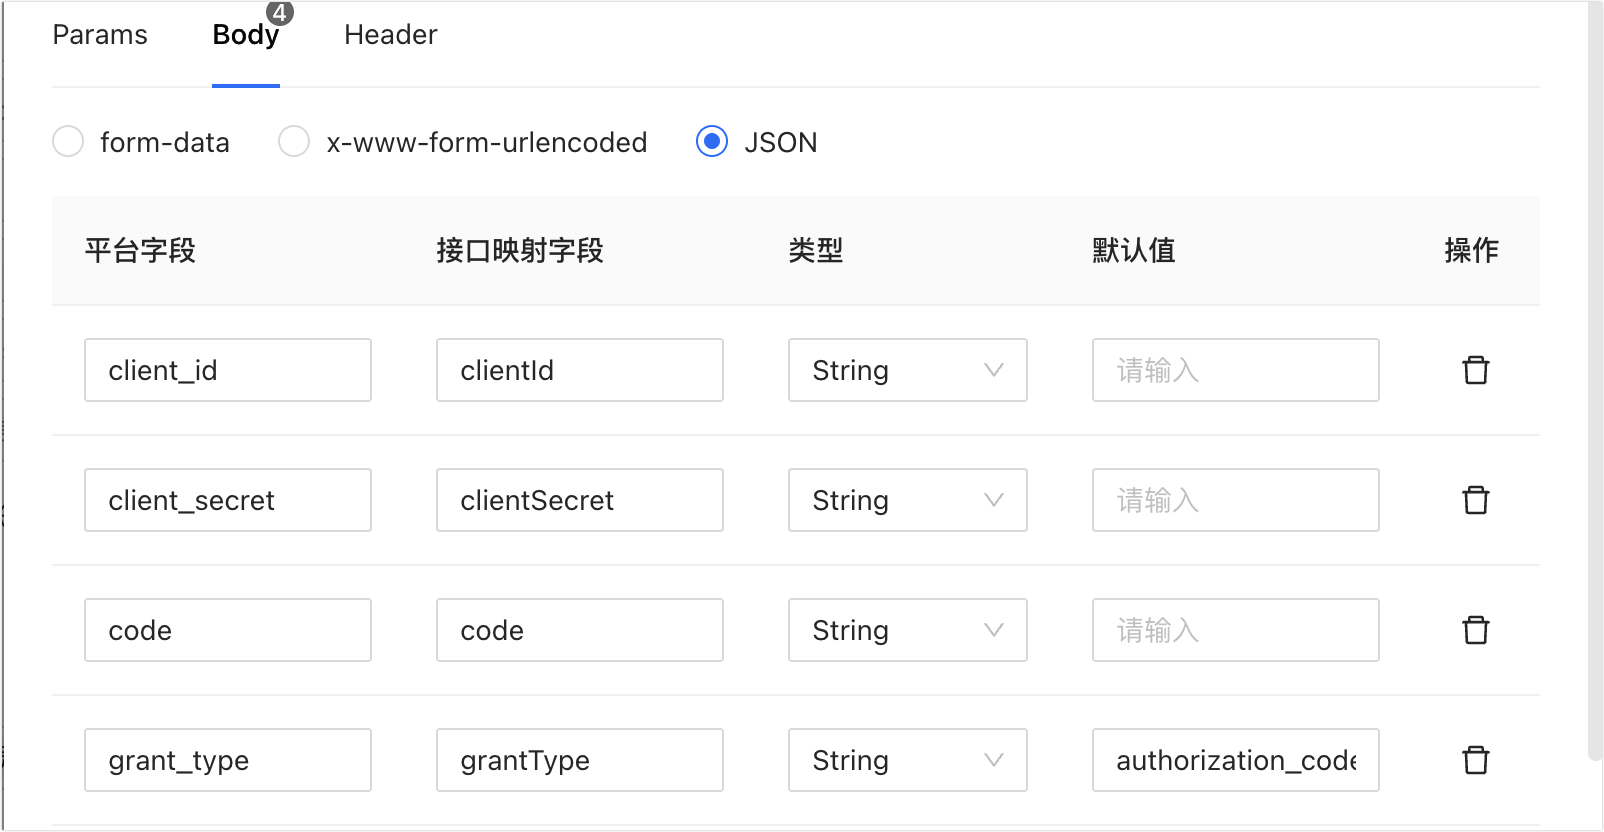Edit the authorization_code default value field
Image resolution: width=1604 pixels, height=832 pixels.
pyautogui.click(x=1235, y=760)
